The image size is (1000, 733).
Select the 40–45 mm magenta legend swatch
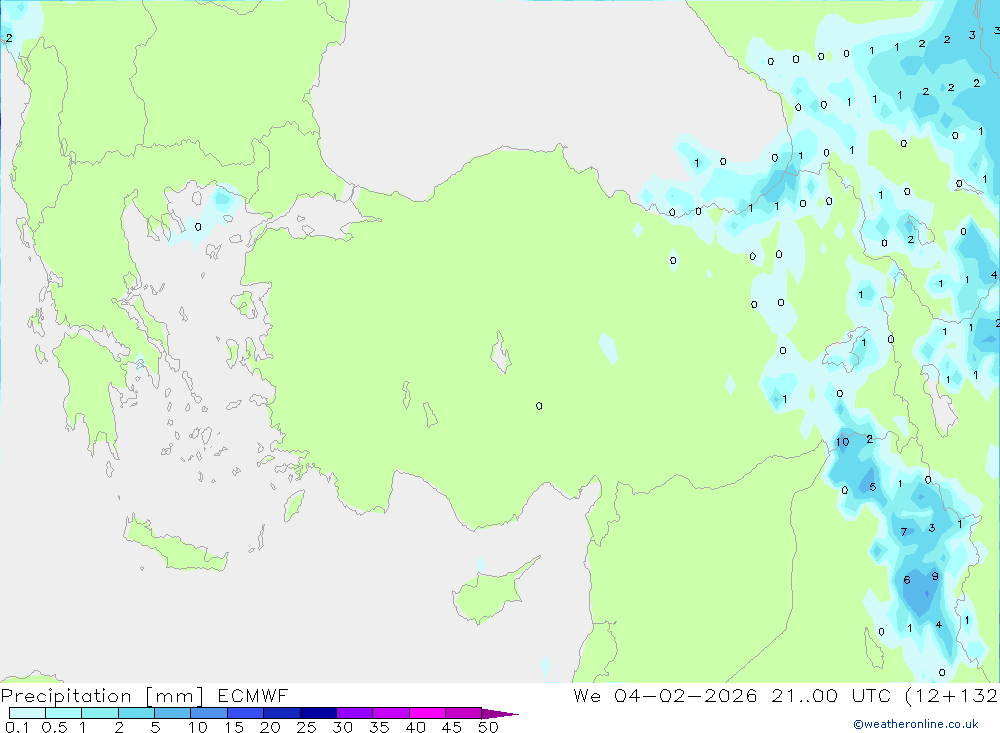pos(427,713)
